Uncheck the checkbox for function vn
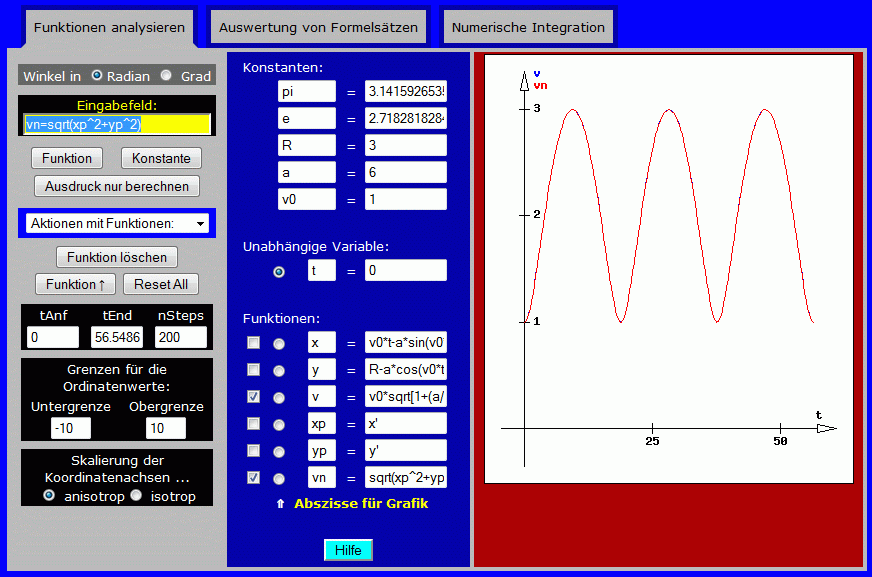This screenshot has height=577, width=872. tap(254, 477)
